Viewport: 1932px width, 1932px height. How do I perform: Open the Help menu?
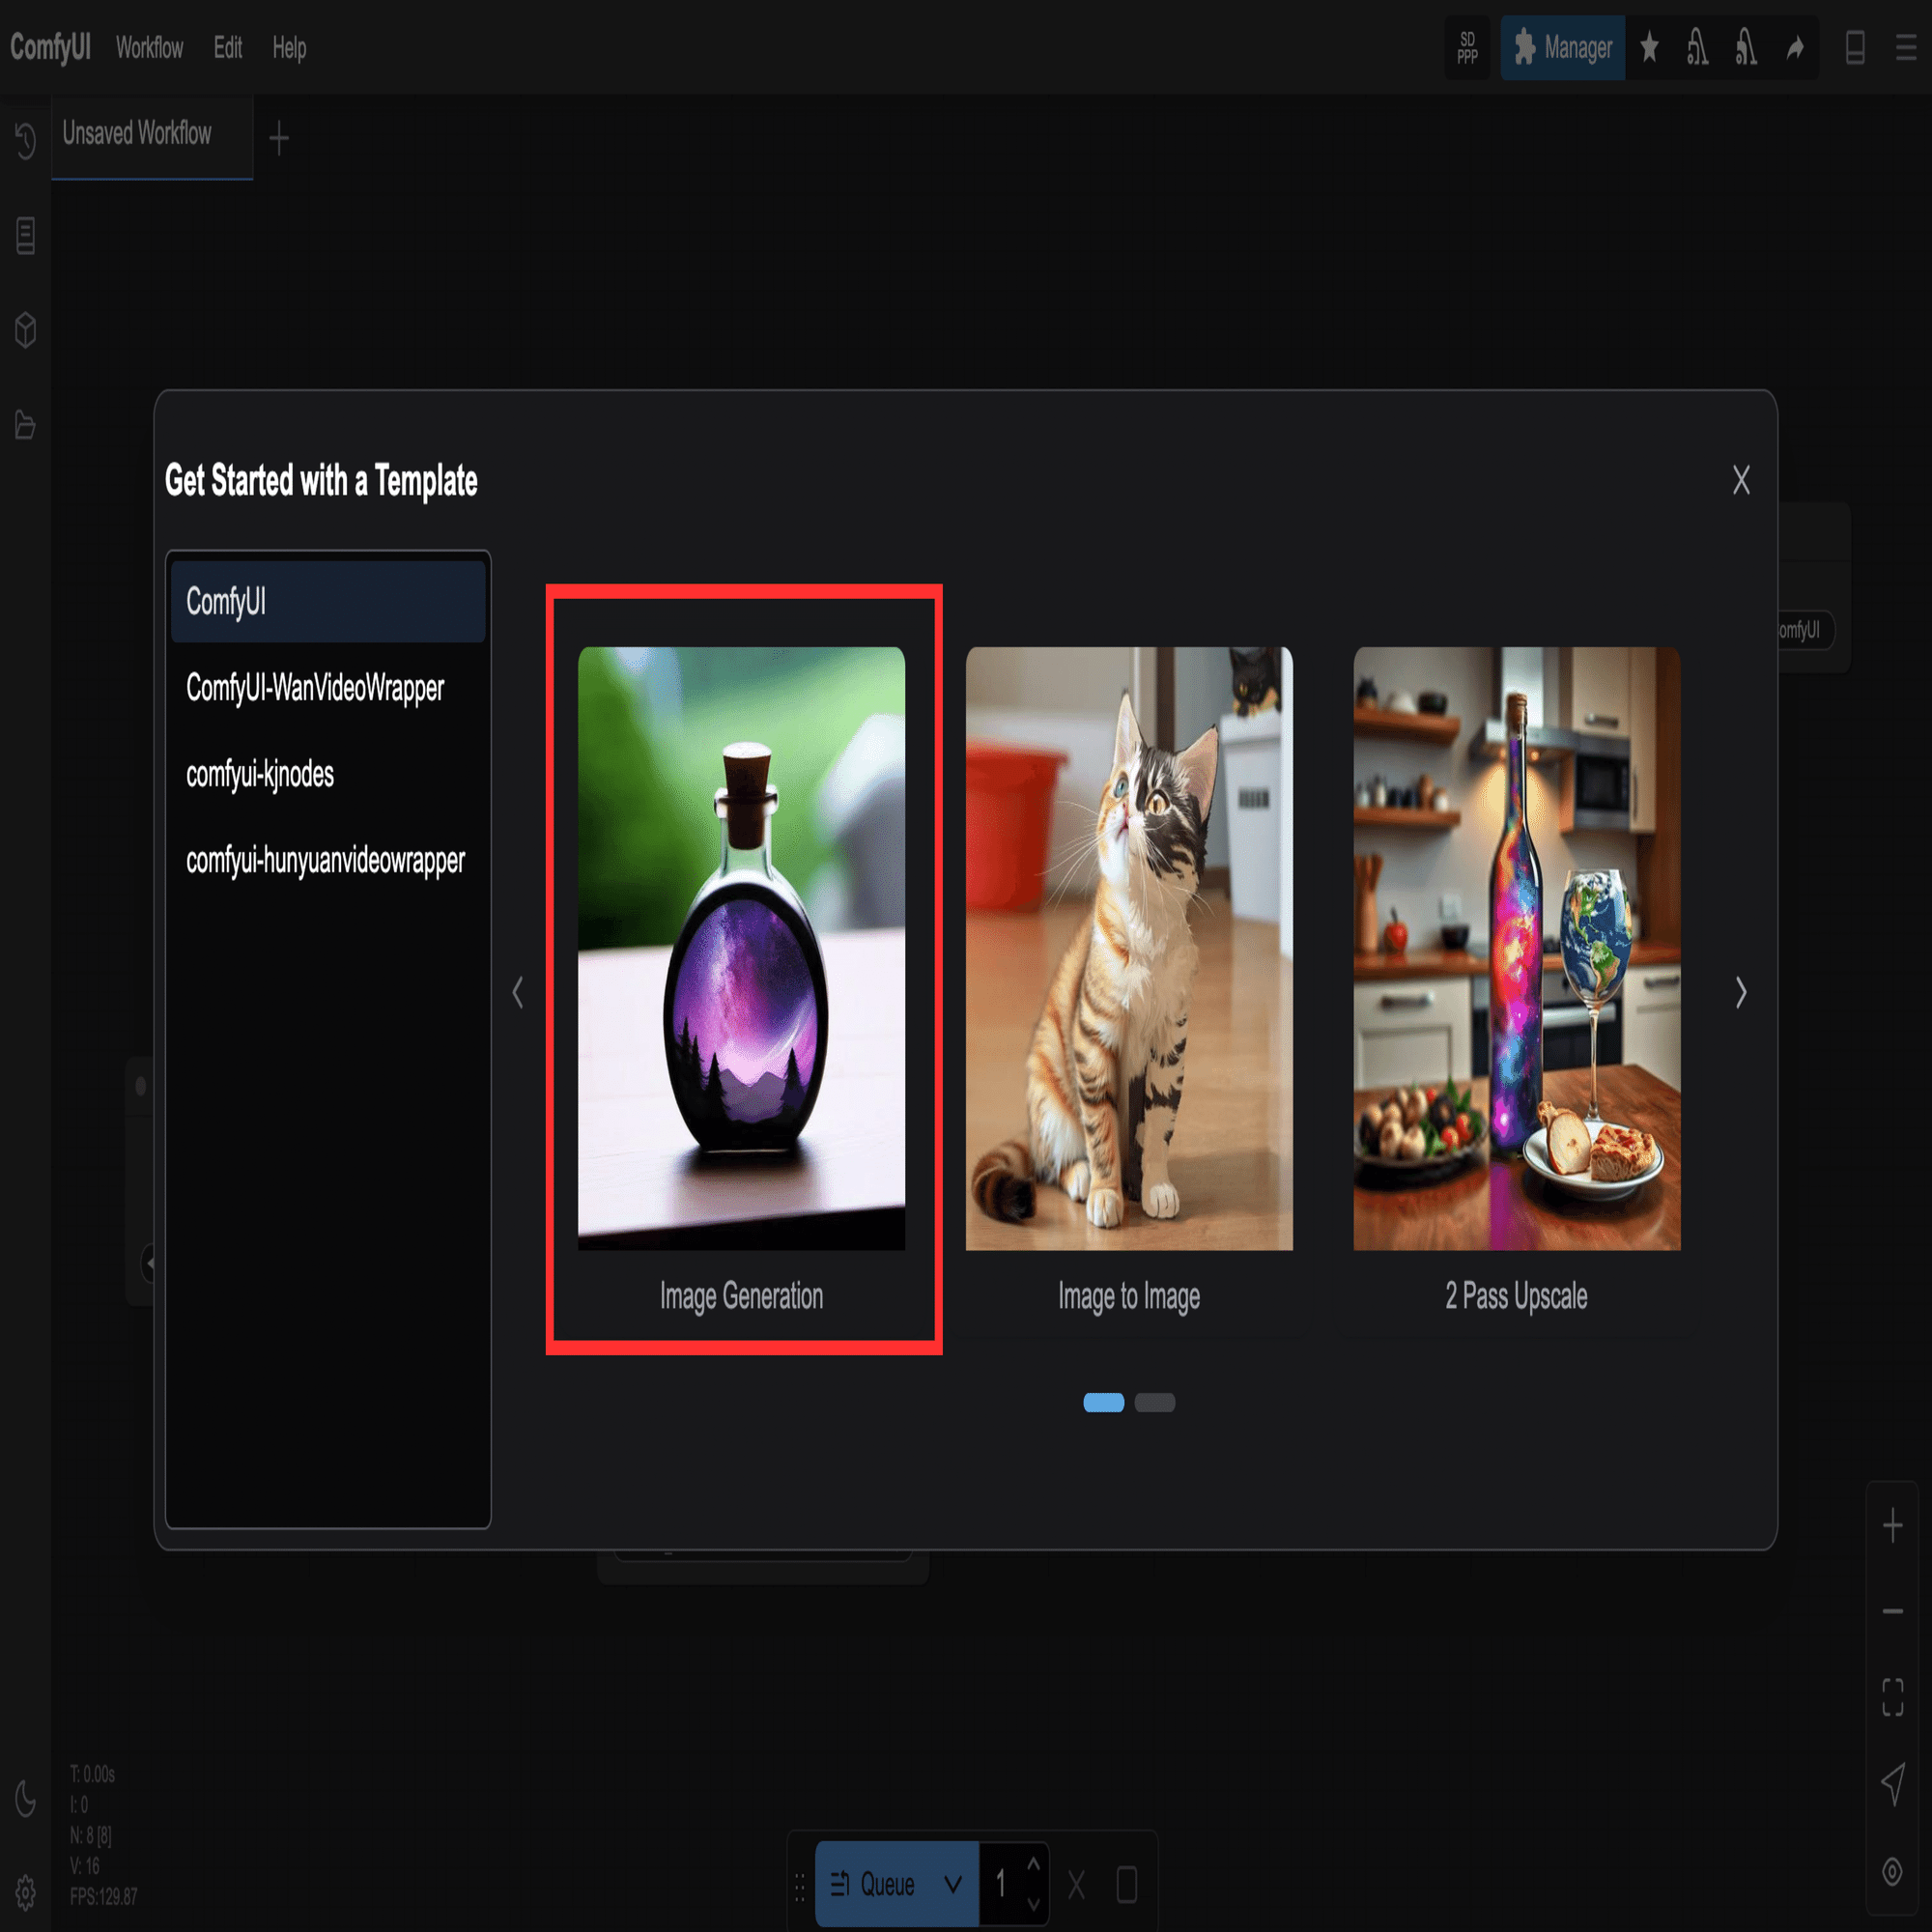(x=289, y=47)
